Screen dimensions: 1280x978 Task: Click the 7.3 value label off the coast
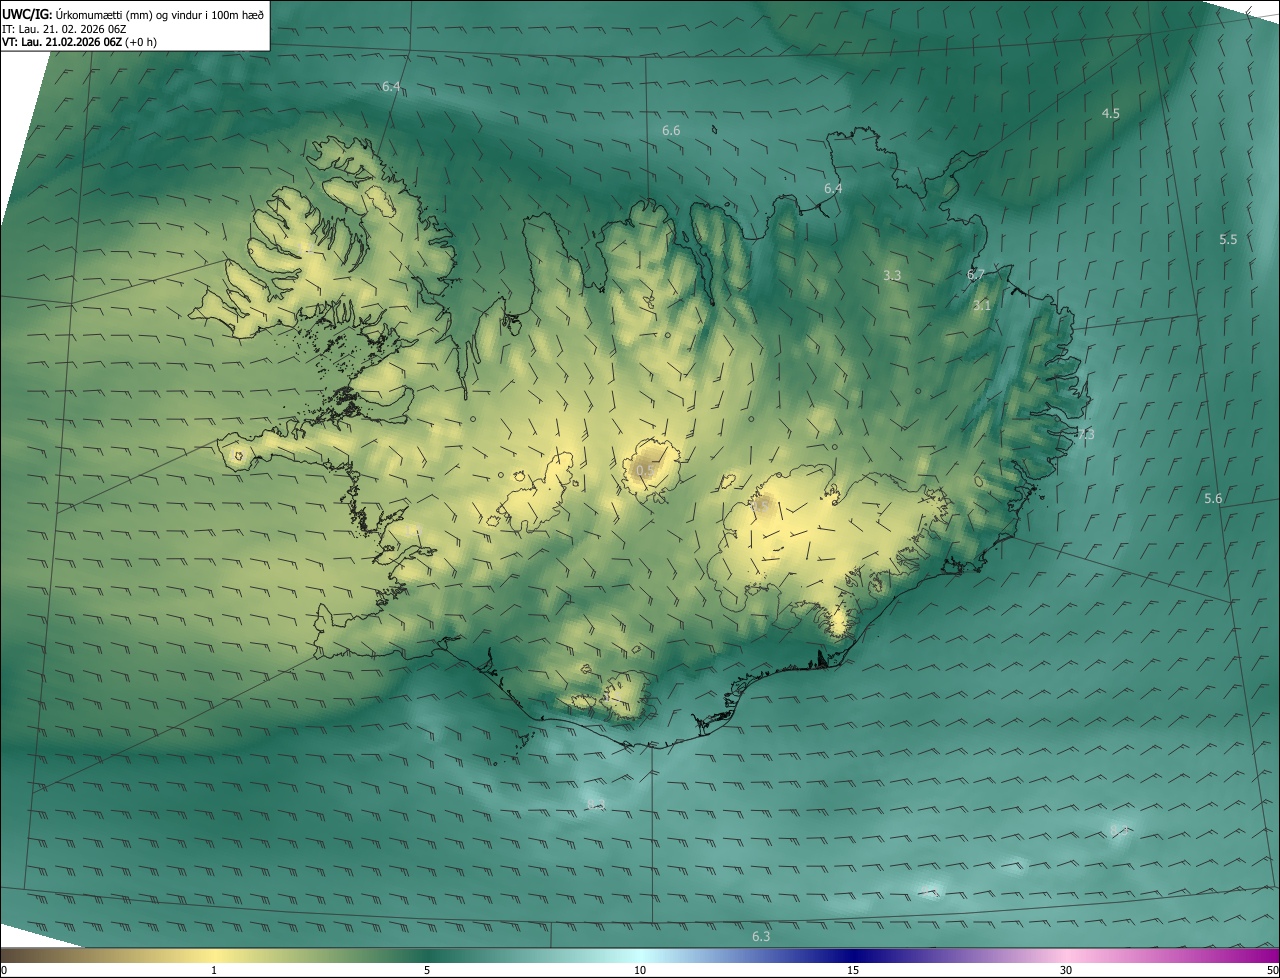click(x=1085, y=434)
